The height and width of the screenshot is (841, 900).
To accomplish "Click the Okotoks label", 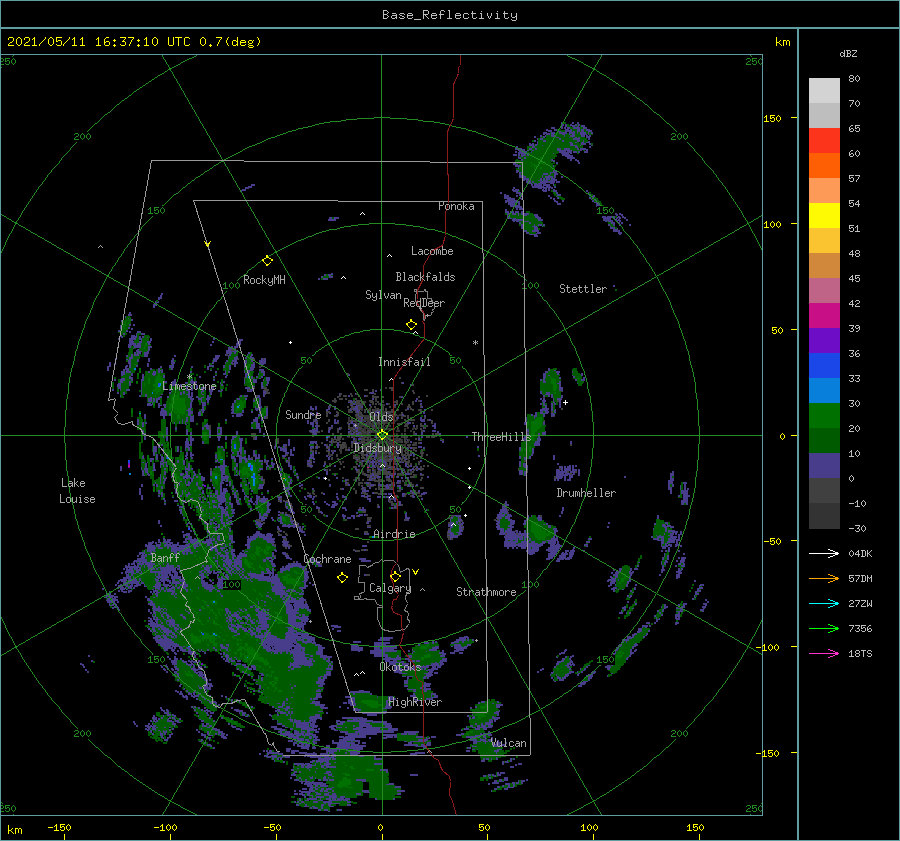I will pyautogui.click(x=400, y=667).
